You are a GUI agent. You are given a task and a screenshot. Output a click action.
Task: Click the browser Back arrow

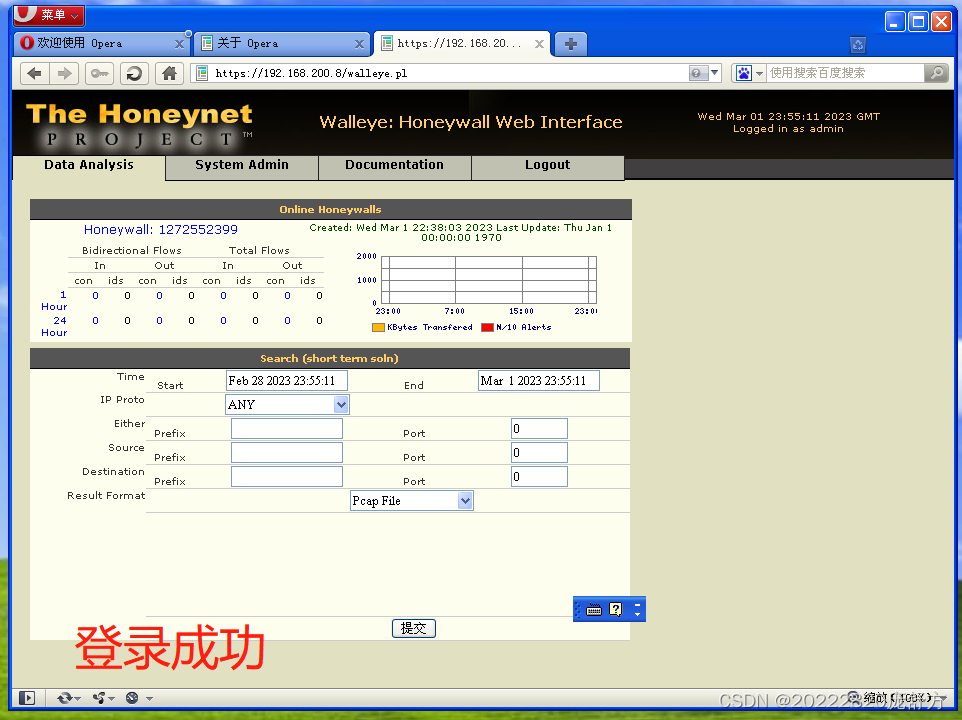(x=34, y=74)
